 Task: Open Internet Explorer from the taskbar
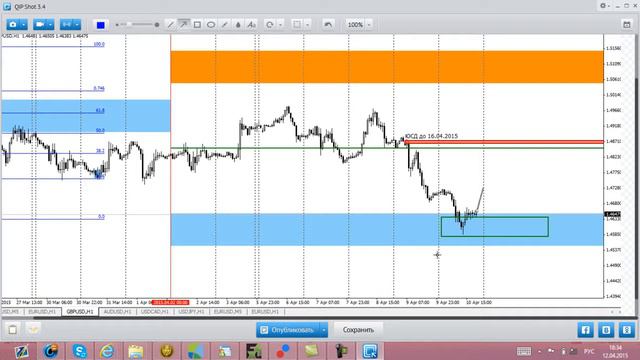pos(107,351)
